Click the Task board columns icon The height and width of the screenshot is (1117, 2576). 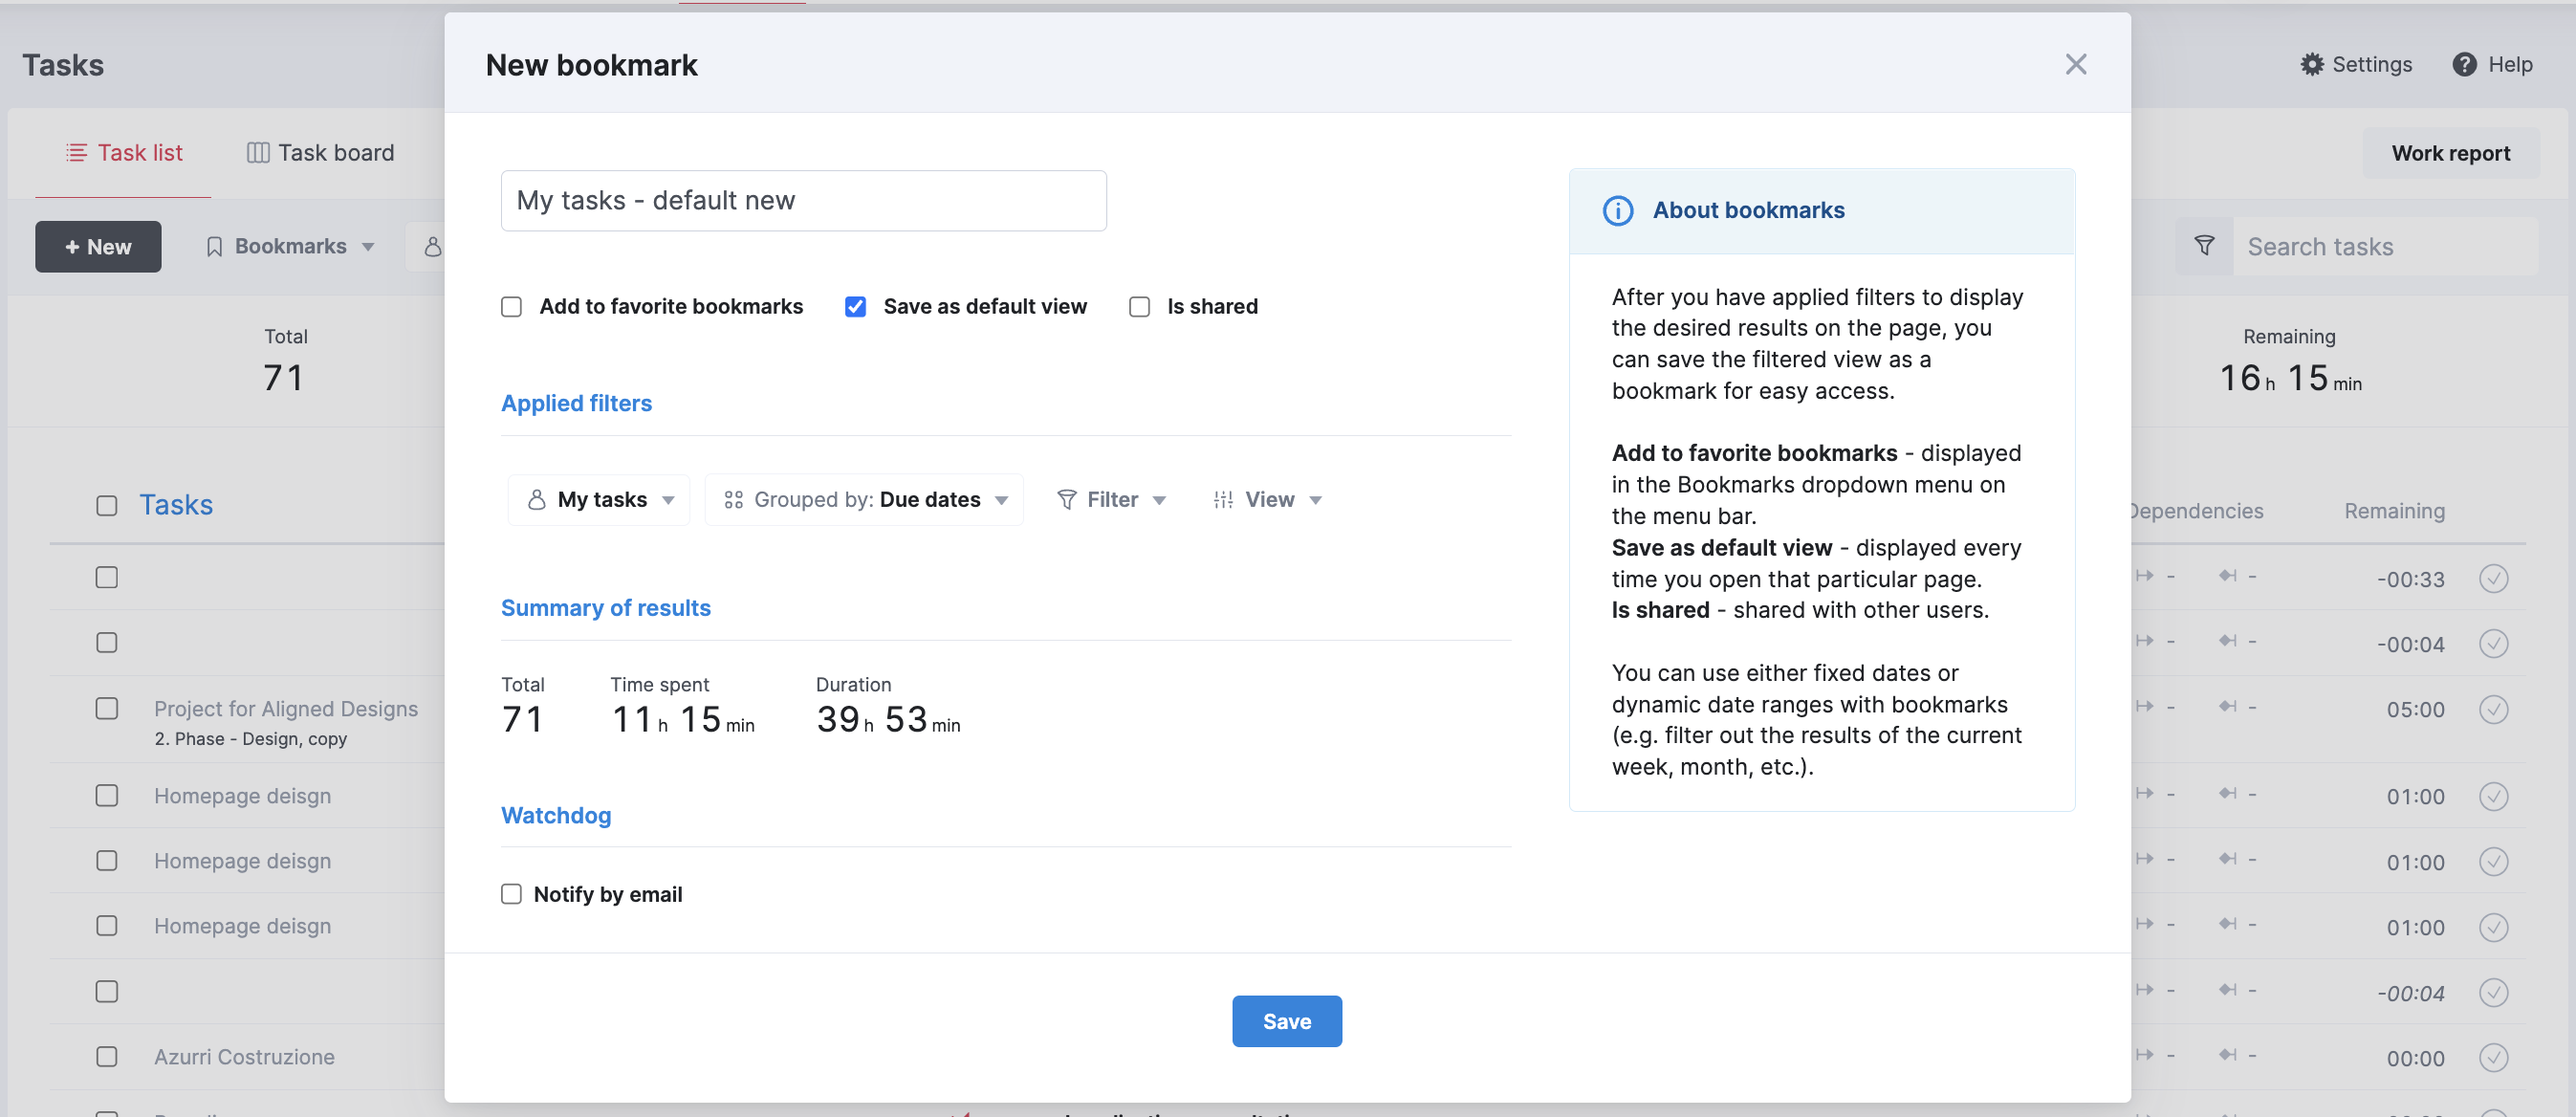click(258, 153)
